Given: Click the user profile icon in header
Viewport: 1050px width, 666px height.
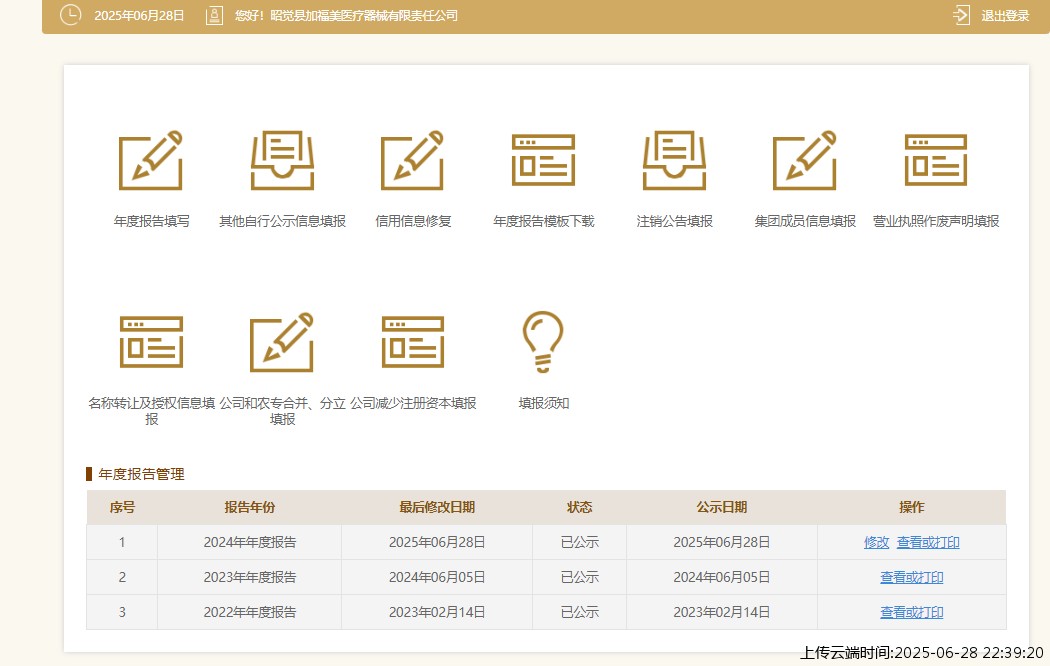Looking at the screenshot, I should pos(214,15).
